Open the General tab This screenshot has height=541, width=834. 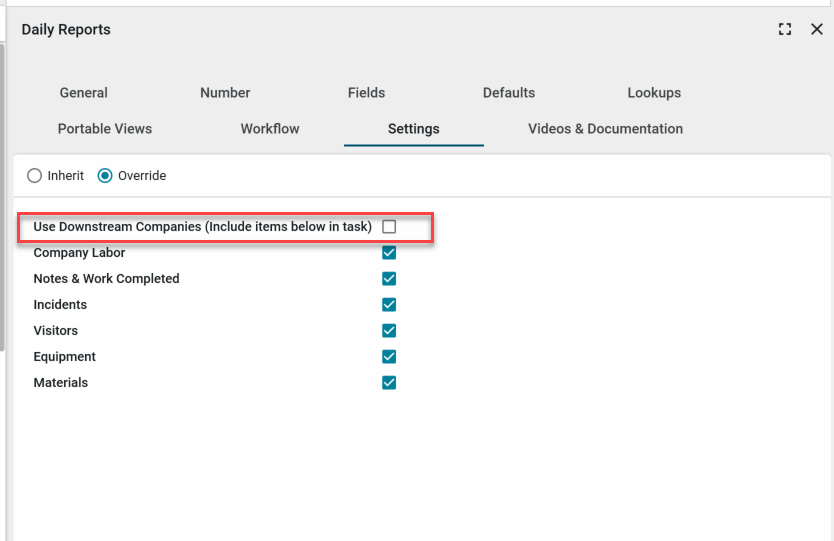pyautogui.click(x=83, y=93)
